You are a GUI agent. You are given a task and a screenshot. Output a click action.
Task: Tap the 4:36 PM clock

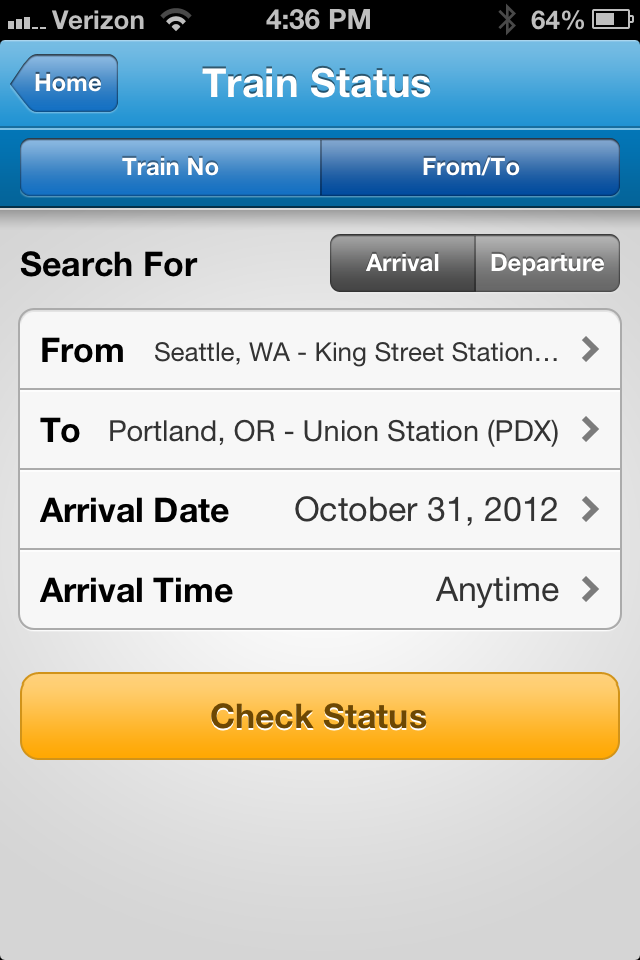click(x=319, y=19)
